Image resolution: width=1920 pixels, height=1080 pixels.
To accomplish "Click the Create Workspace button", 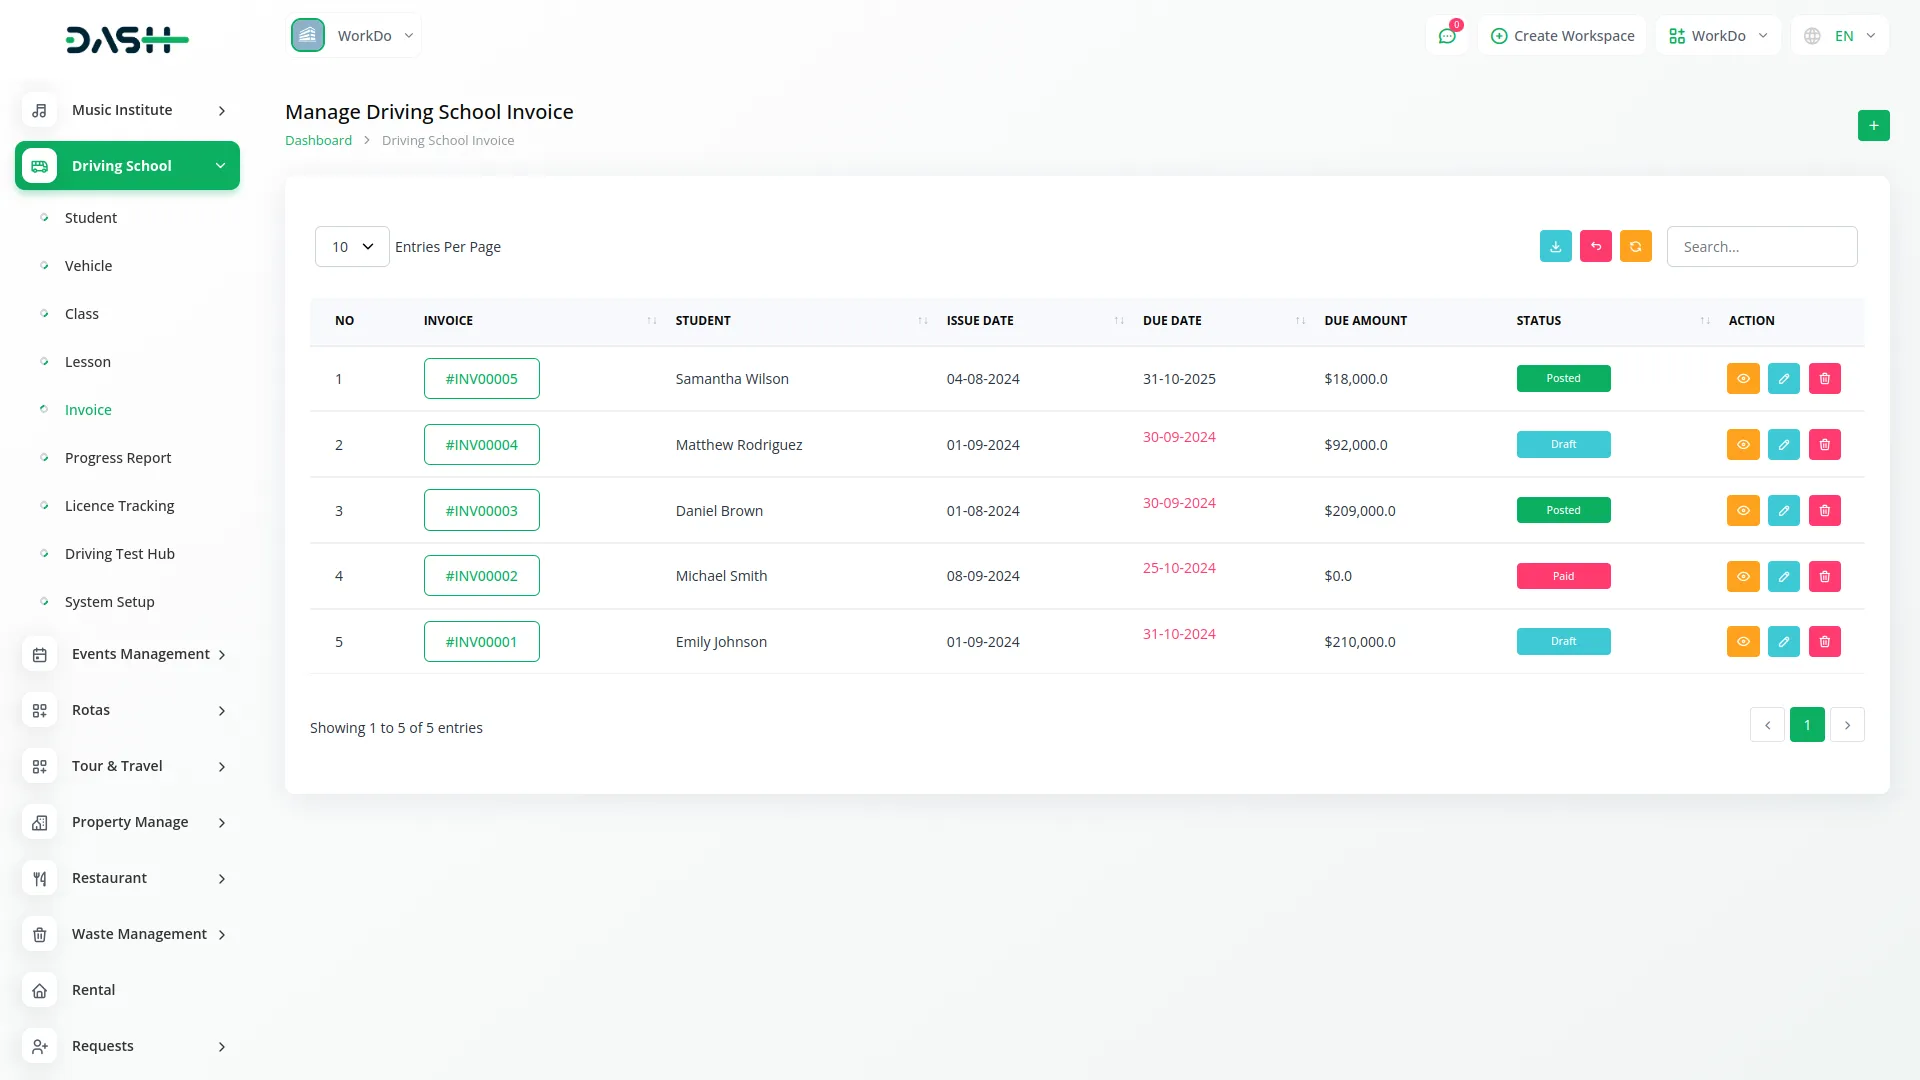I will tap(1562, 36).
